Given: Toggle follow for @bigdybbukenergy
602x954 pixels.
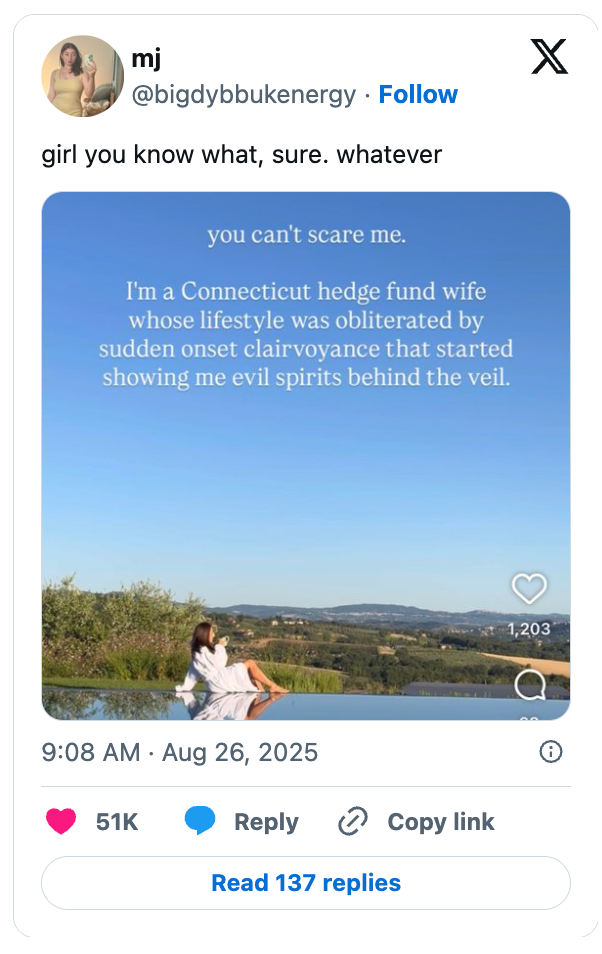Looking at the screenshot, I should [x=419, y=94].
